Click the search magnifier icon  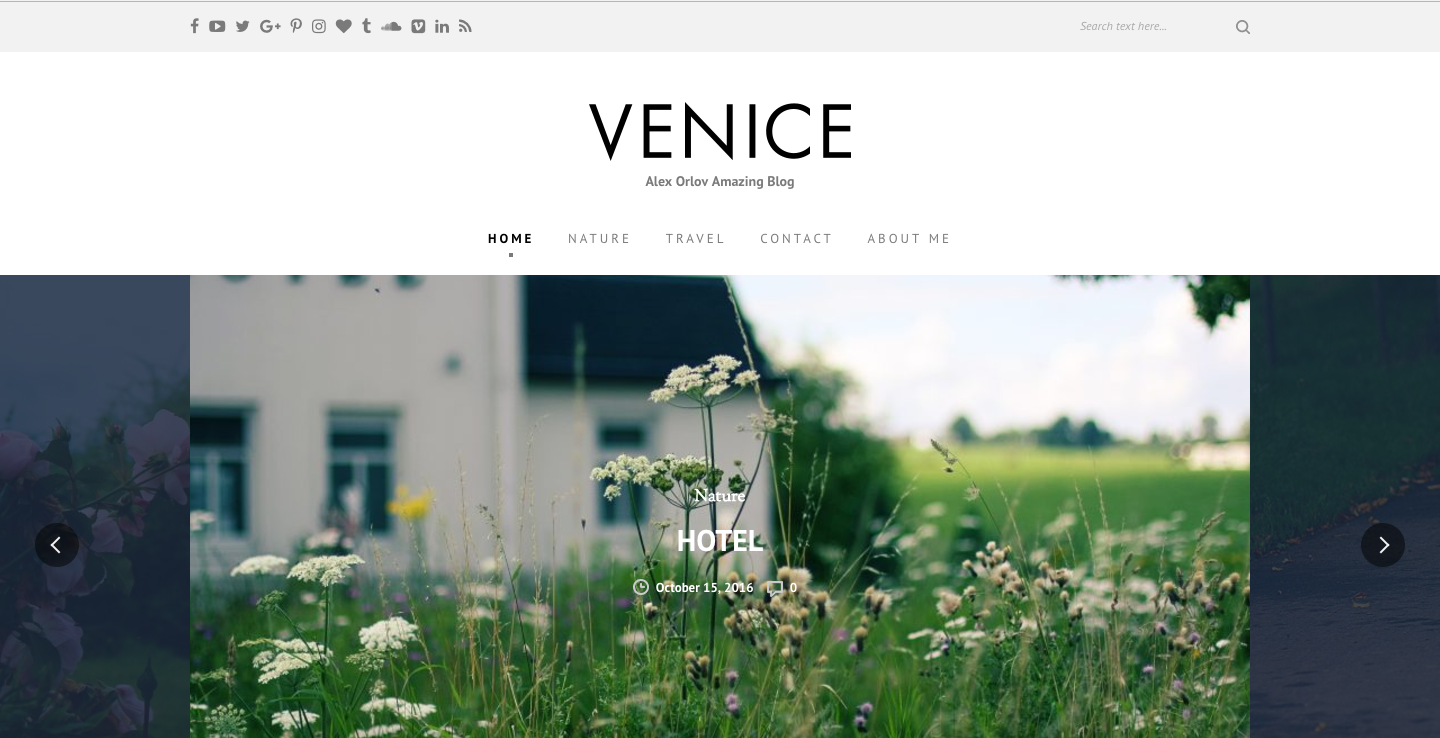[x=1243, y=27]
